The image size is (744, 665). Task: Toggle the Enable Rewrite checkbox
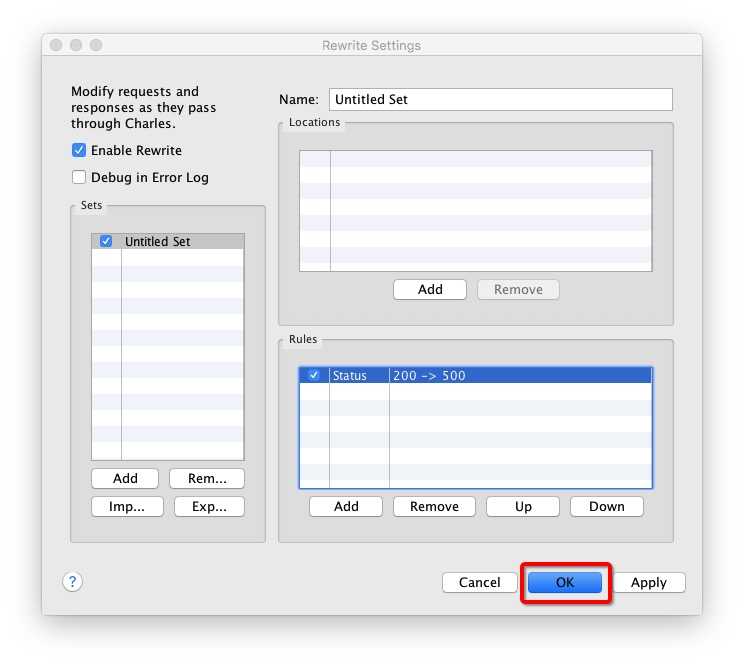coord(79,150)
